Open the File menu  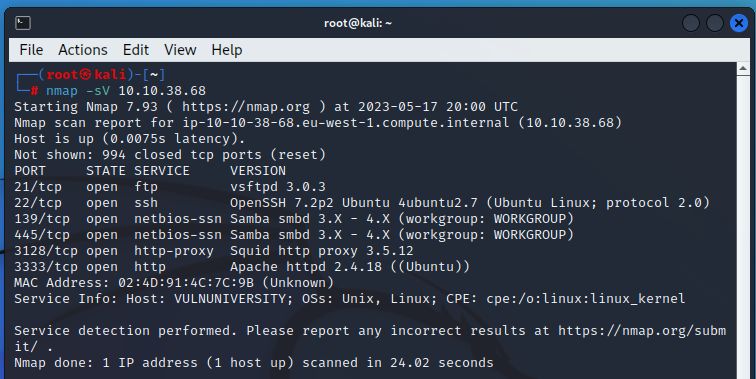(31, 50)
